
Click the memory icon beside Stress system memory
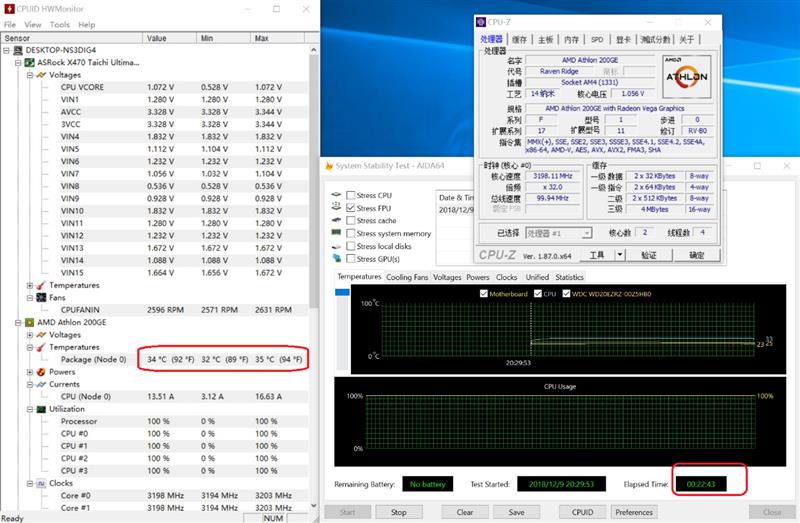(336, 233)
